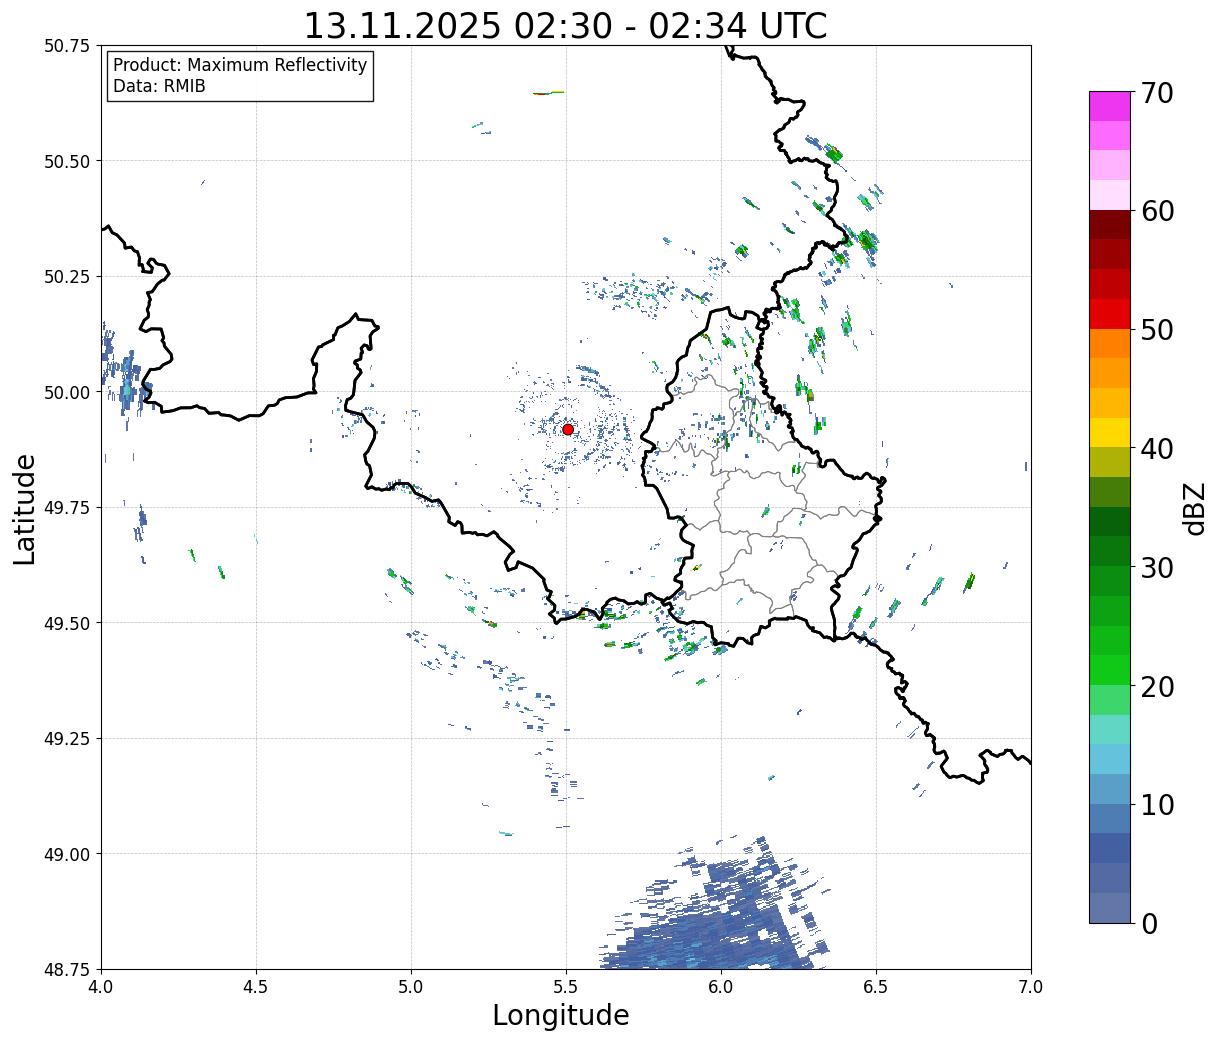Click the dBZ colorbar label
The height and width of the screenshot is (1040, 1219).
(x=1195, y=508)
